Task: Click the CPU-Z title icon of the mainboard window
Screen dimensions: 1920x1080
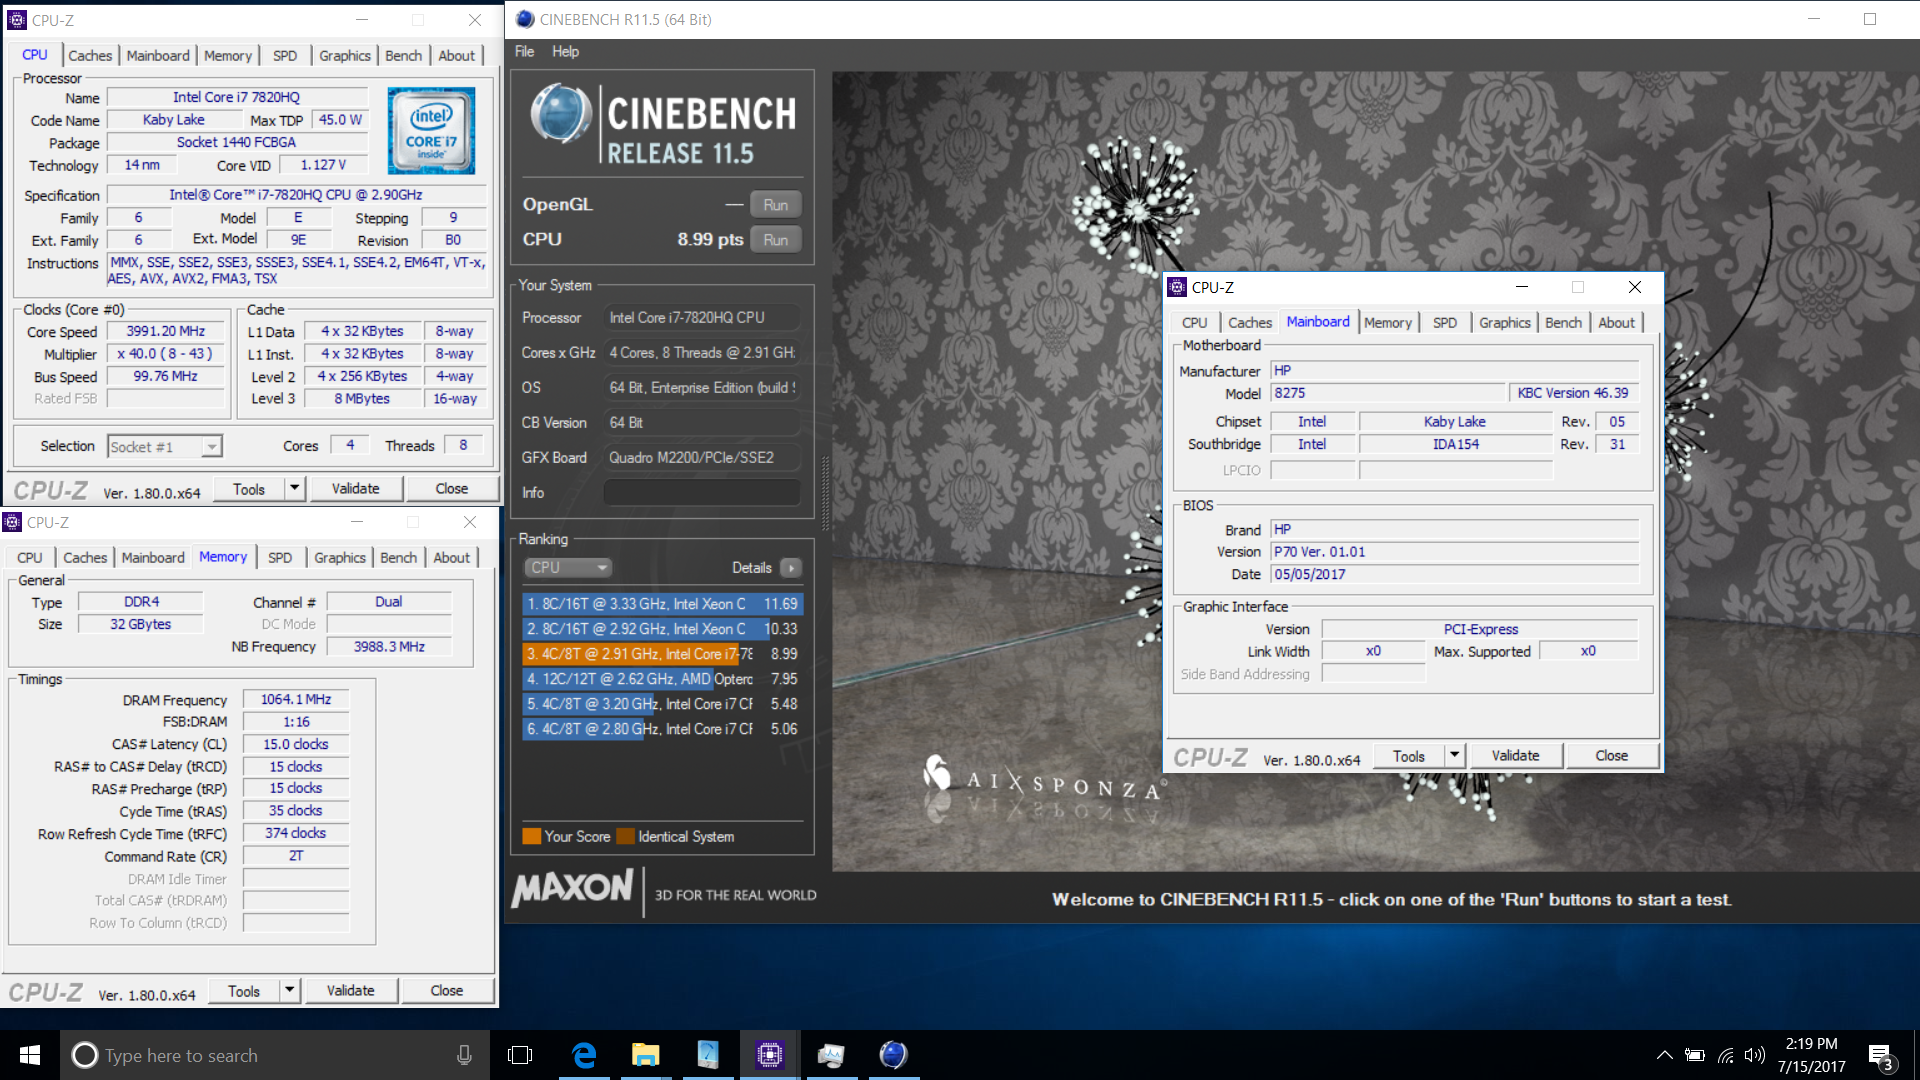Action: 1178,287
